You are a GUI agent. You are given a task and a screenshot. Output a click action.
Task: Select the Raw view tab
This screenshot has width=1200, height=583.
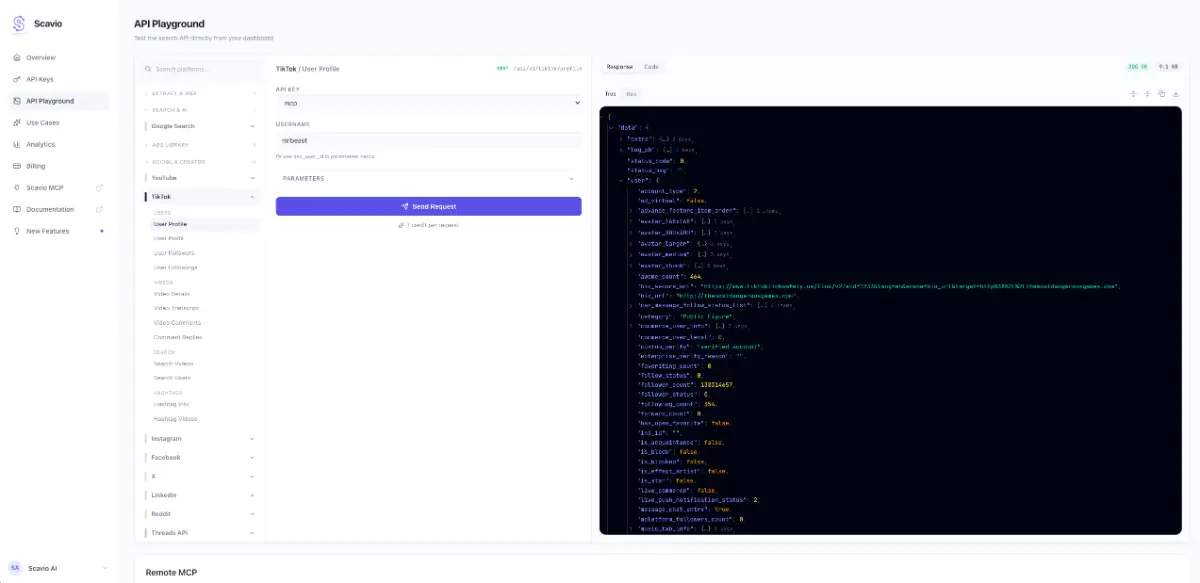point(631,94)
